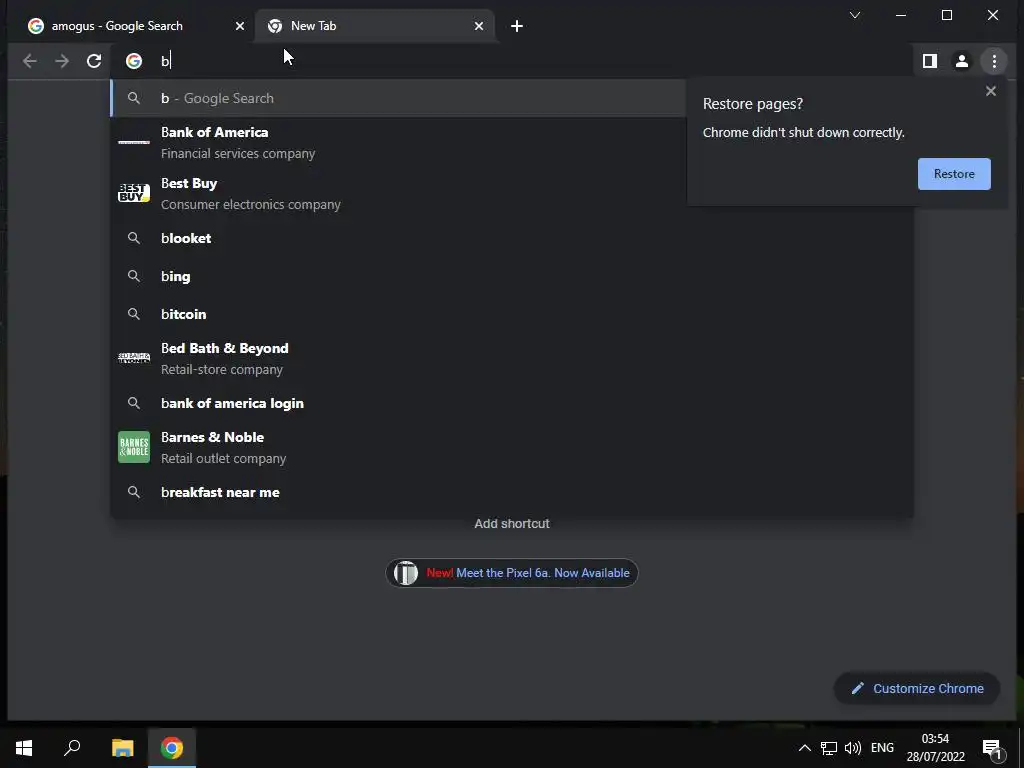Click the ENG language indicator
This screenshot has height=768, width=1024.
(882, 748)
